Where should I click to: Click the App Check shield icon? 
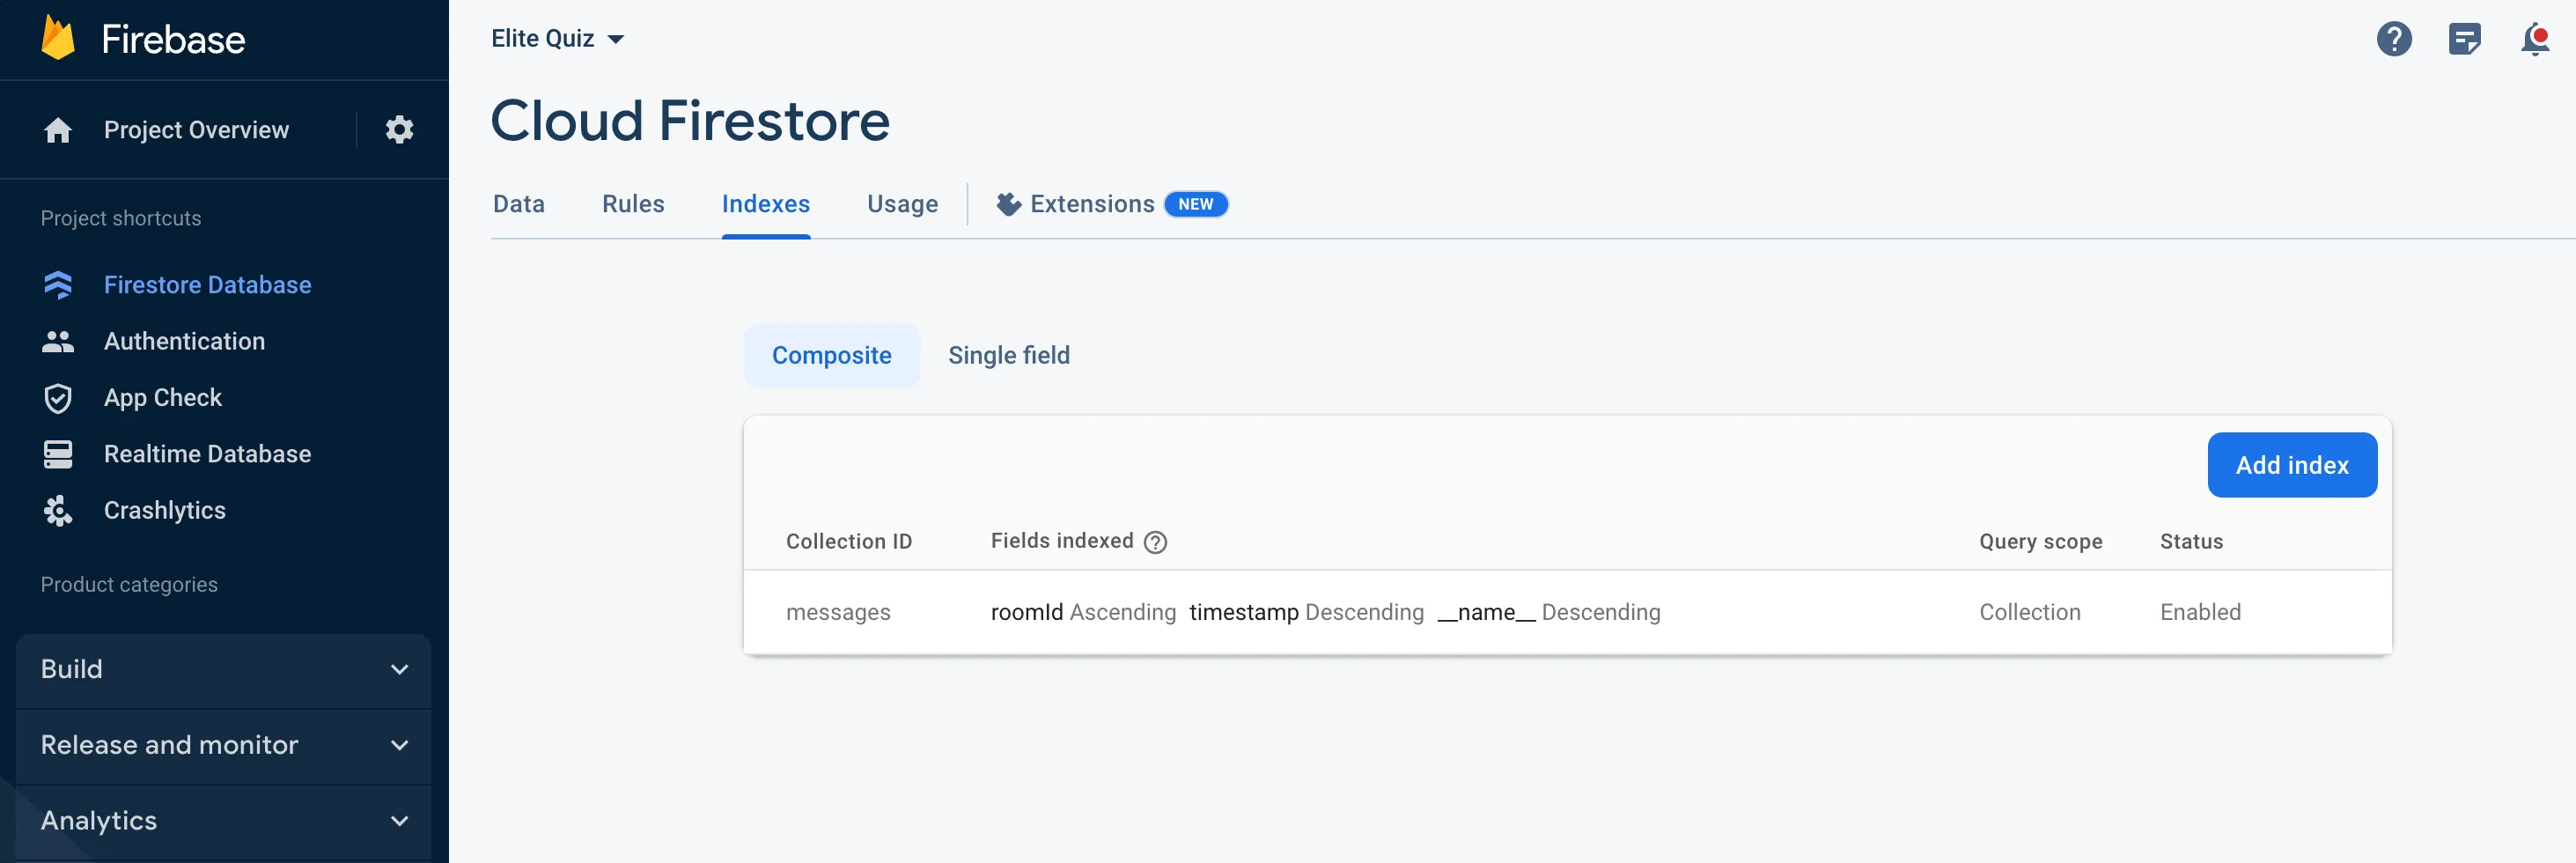click(58, 398)
